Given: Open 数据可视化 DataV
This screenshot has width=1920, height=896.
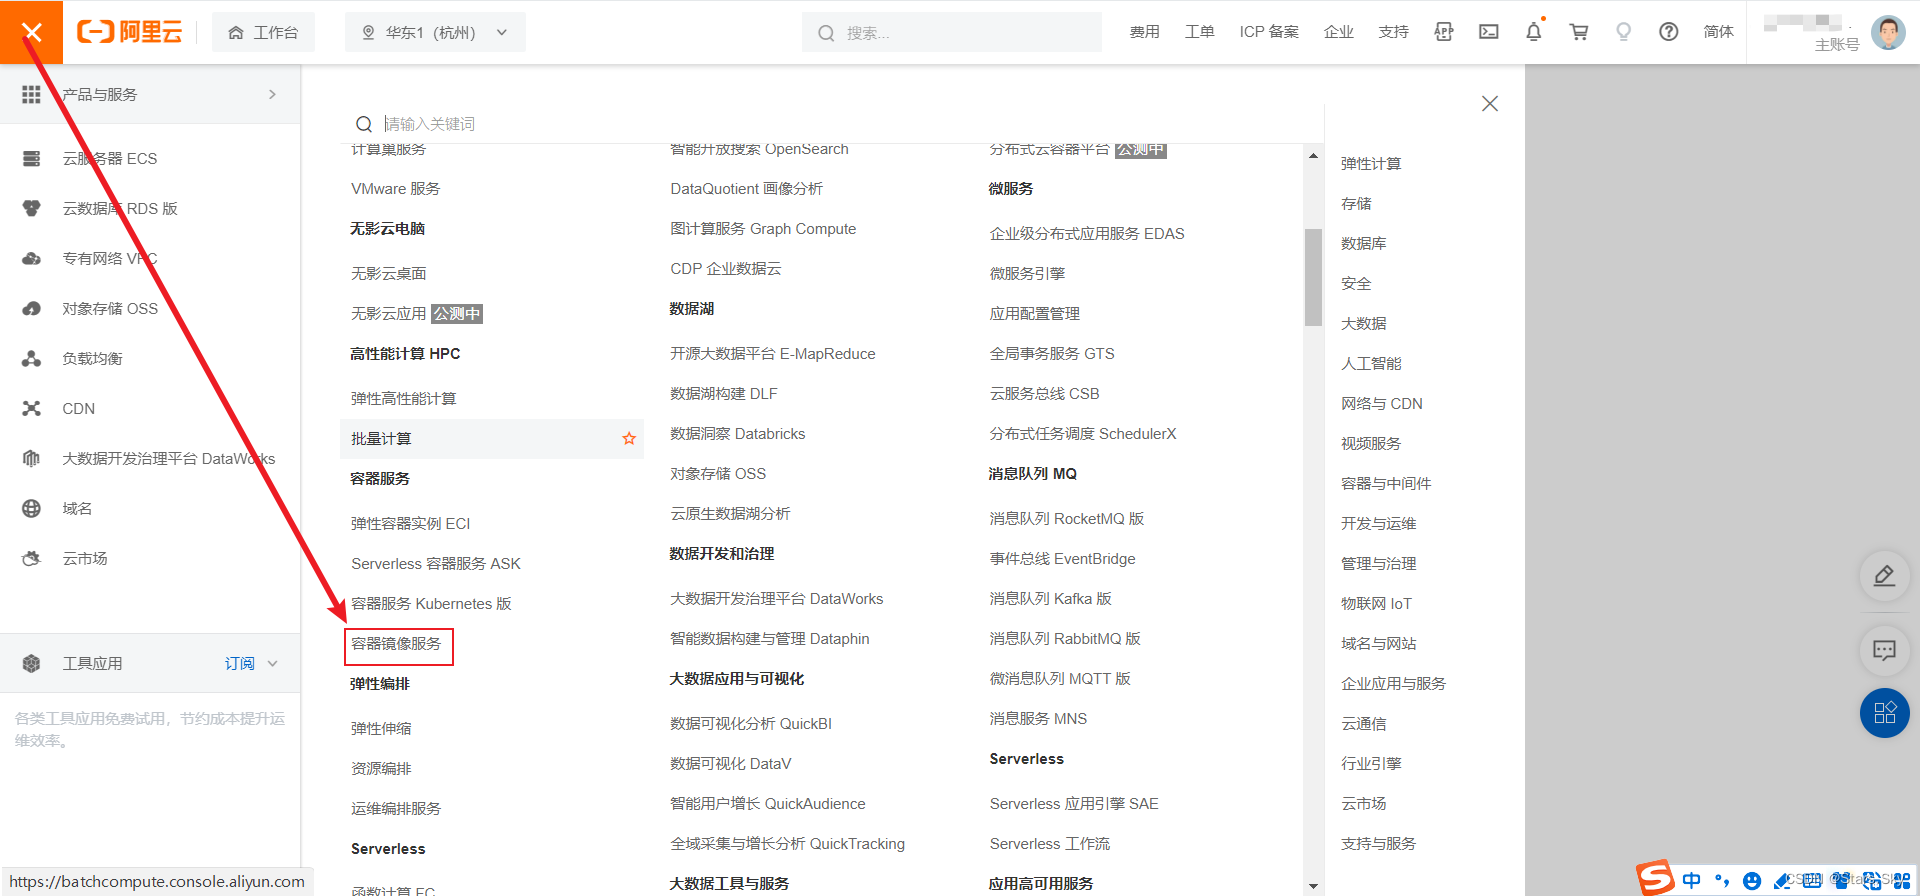Looking at the screenshot, I should (x=730, y=763).
